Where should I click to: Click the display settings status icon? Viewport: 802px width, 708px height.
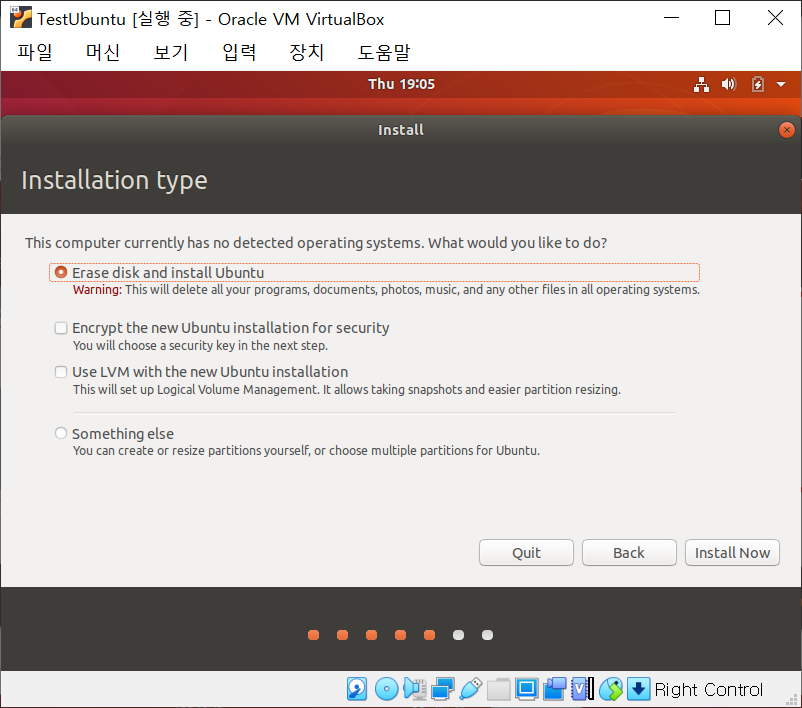tap(526, 689)
